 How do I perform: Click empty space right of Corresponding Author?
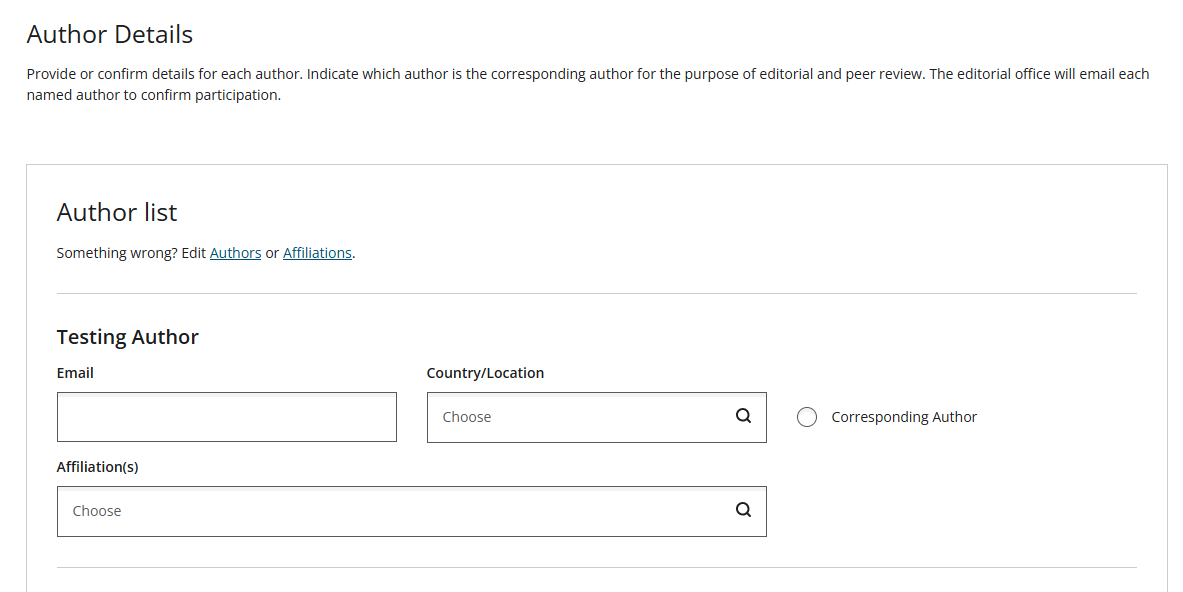click(1056, 417)
